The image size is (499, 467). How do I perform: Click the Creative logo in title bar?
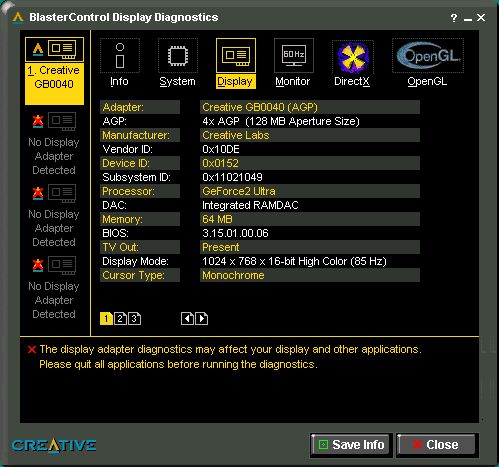click(18, 17)
